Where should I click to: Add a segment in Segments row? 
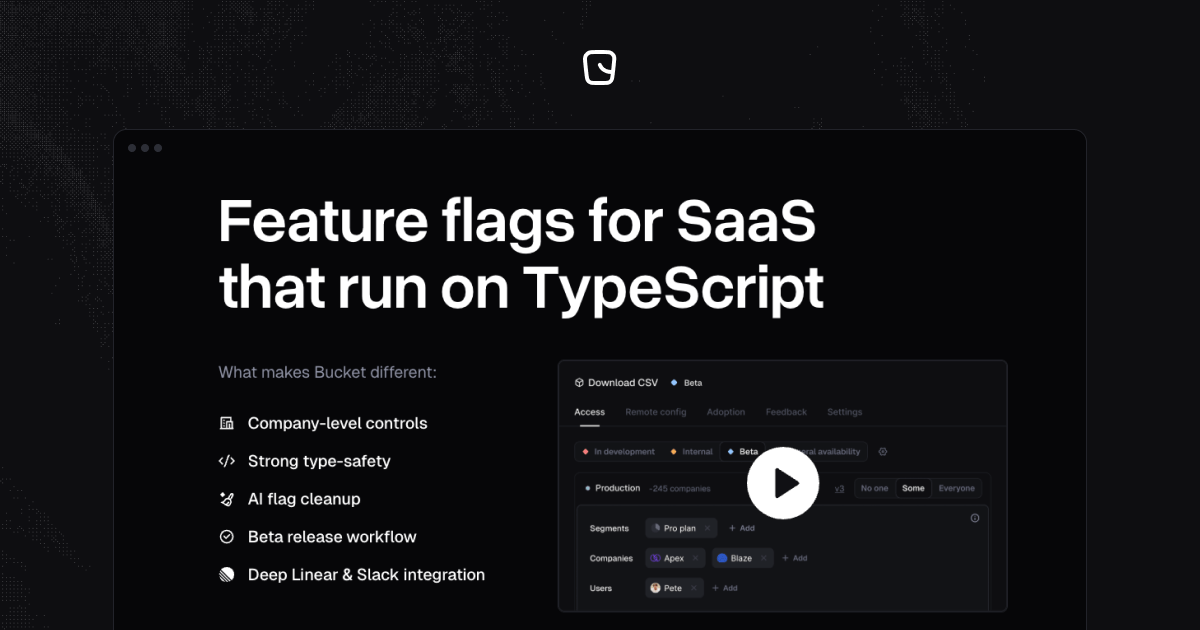pos(741,528)
